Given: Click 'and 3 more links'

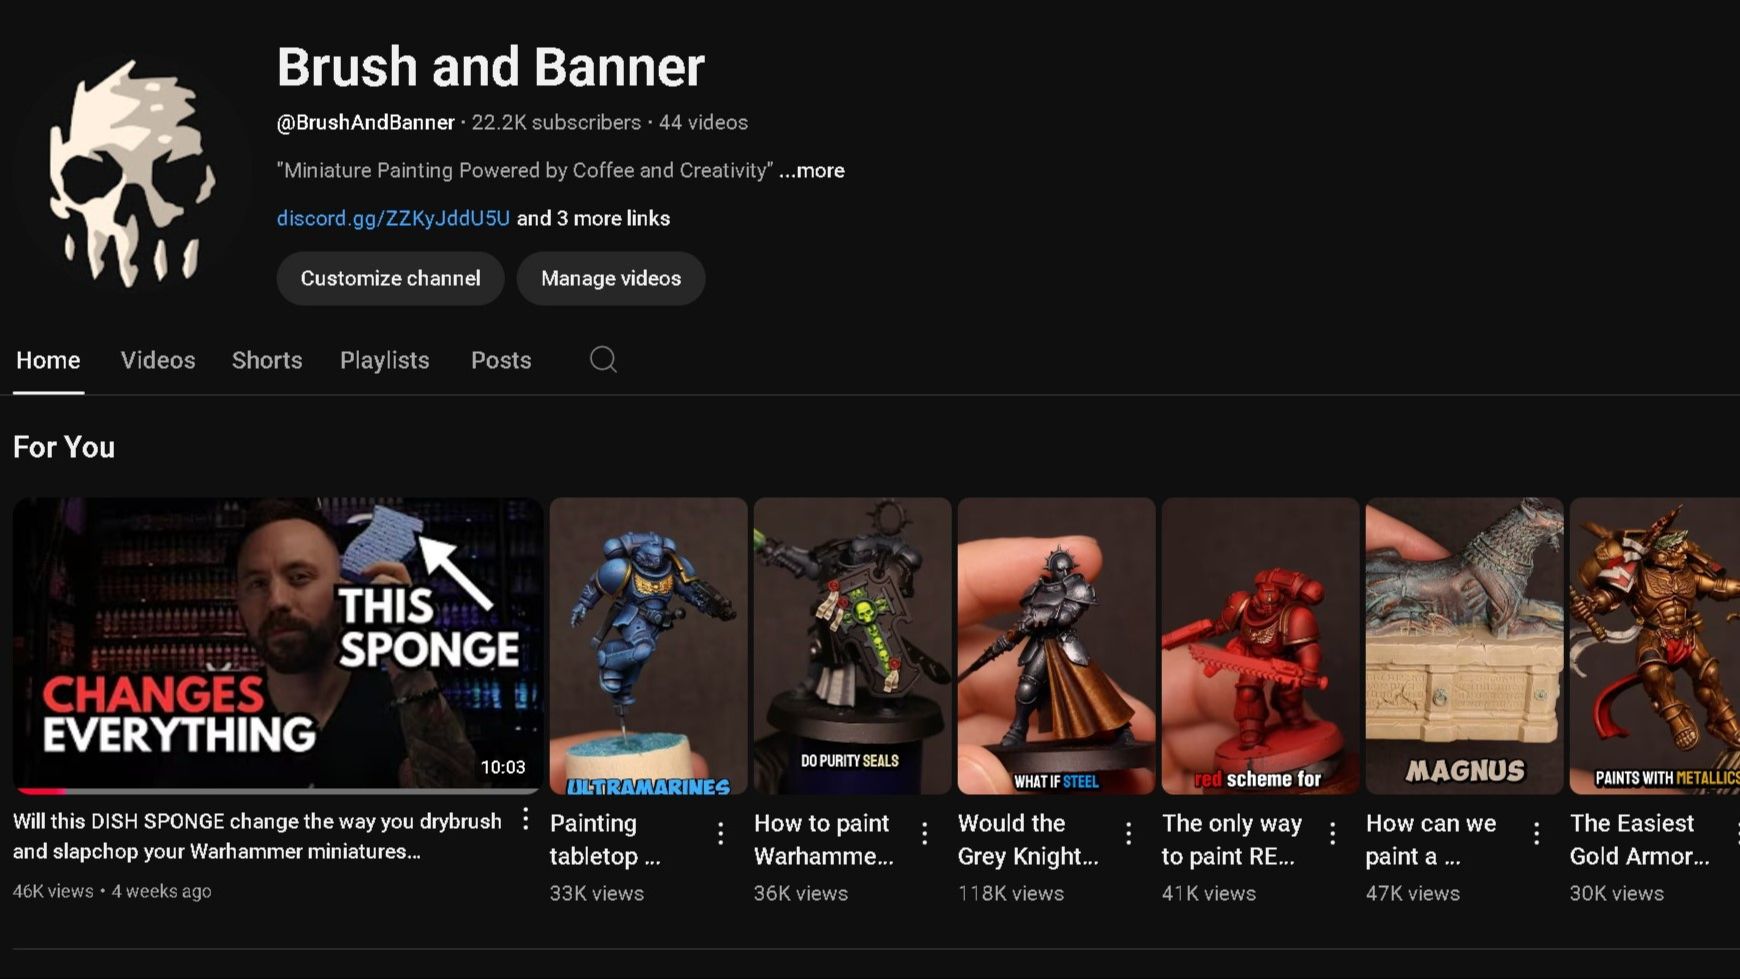Looking at the screenshot, I should click(x=593, y=218).
